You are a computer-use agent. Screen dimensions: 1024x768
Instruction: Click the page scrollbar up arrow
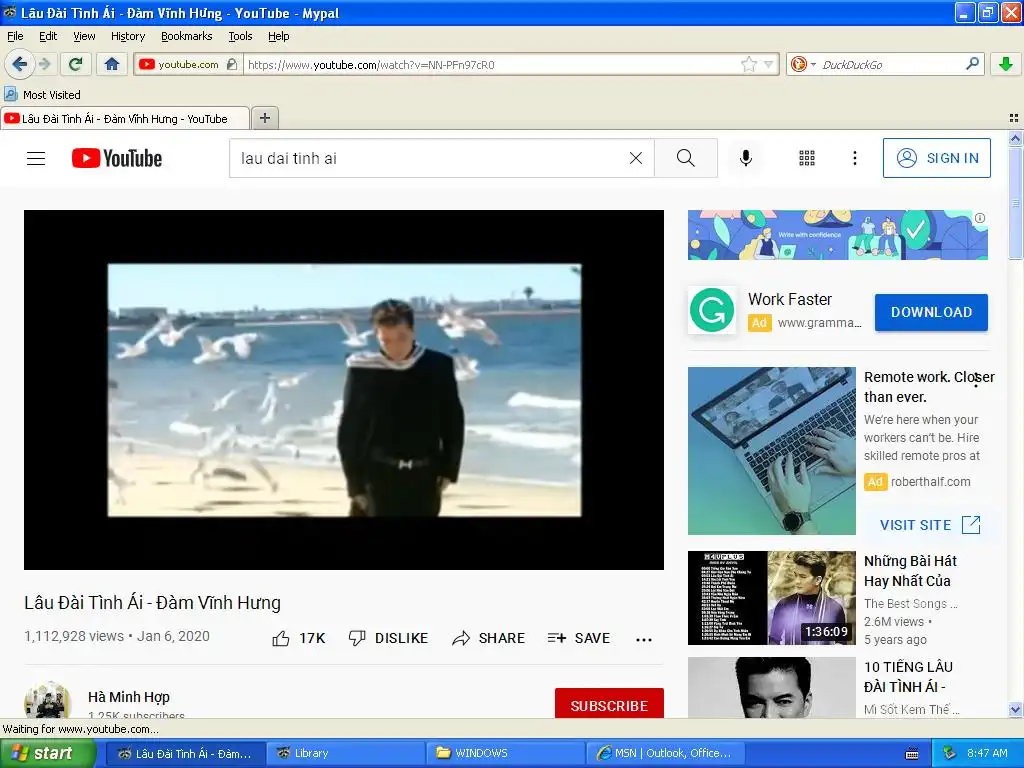coord(1015,138)
